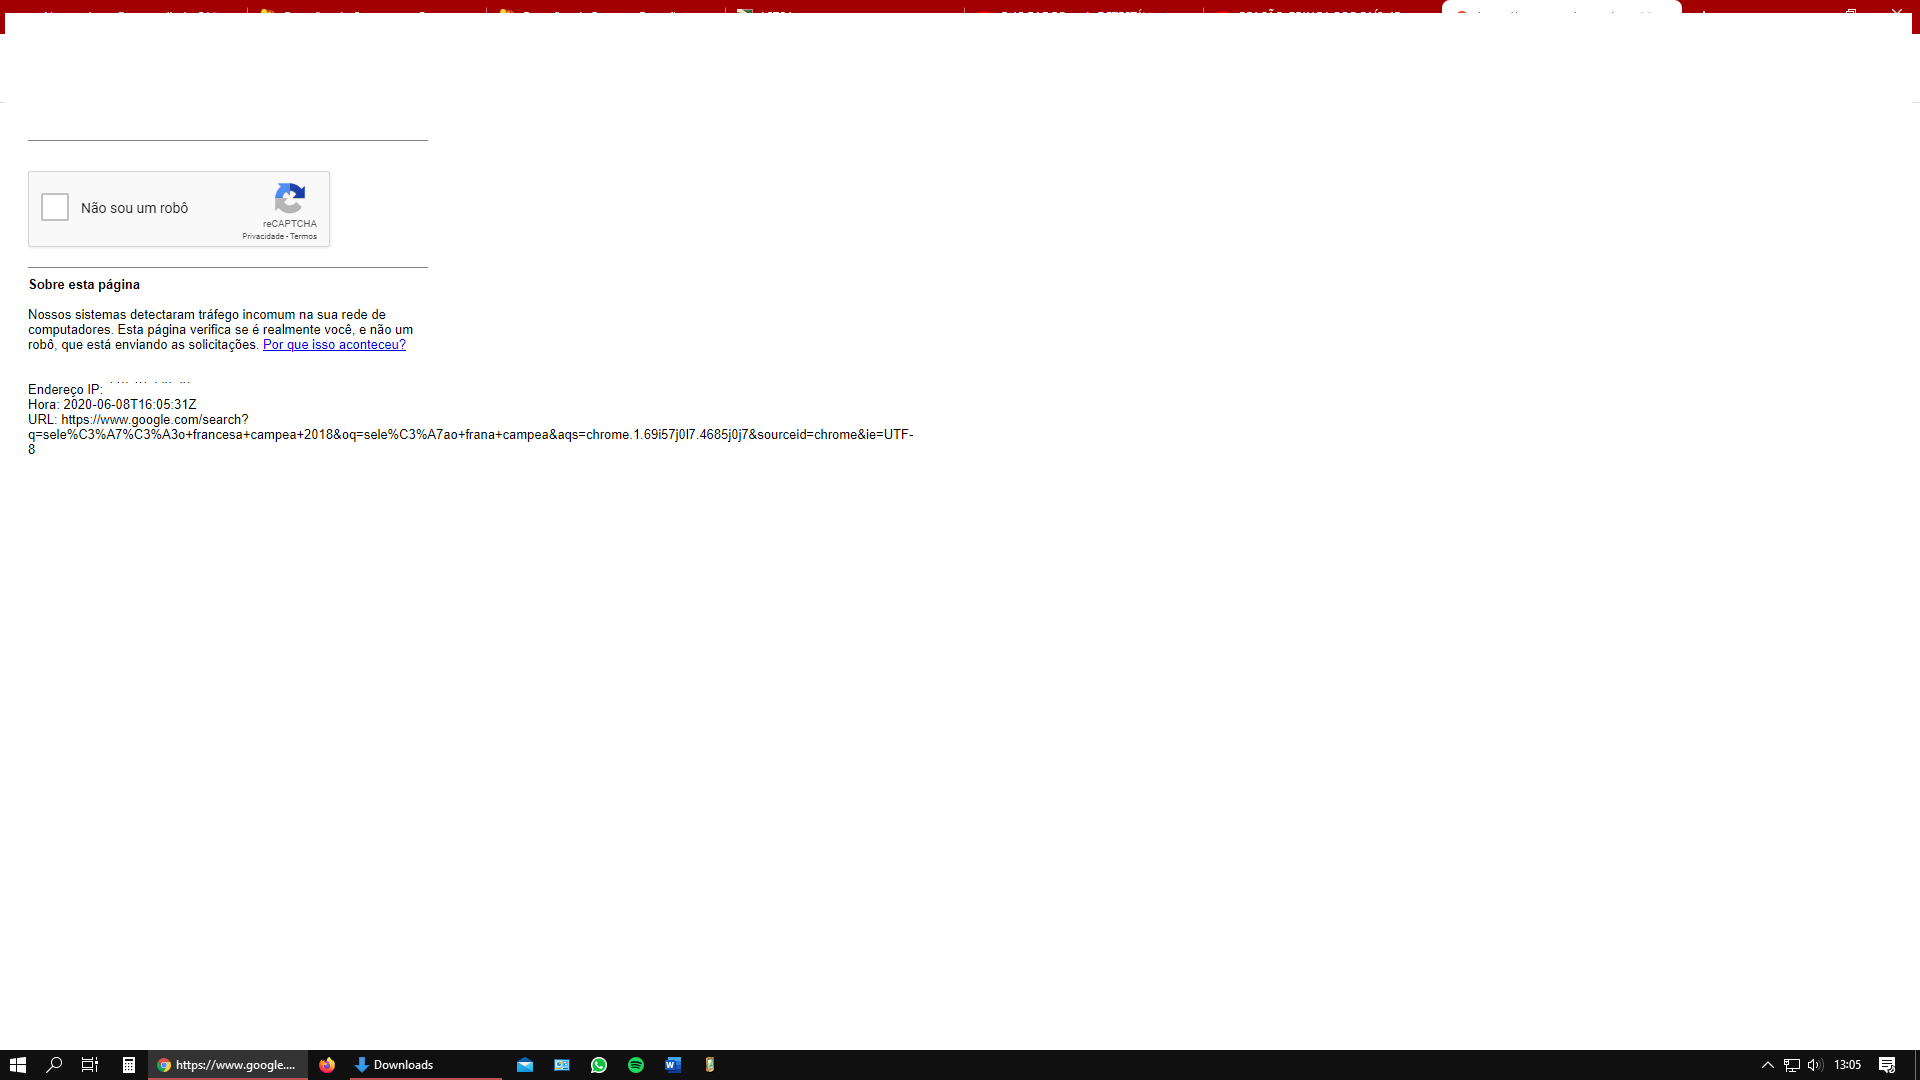Open "Por que isso aconteceu?" link
Viewport: 1920px width, 1080px height.
click(x=334, y=345)
